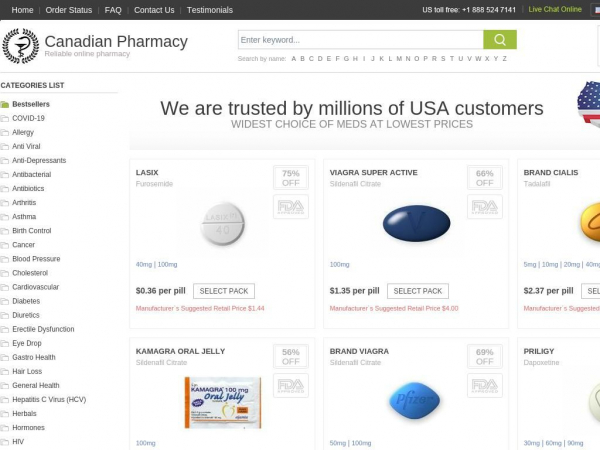Click the folder icon next to Antibiotics
This screenshot has height=450, width=600.
coord(5,189)
